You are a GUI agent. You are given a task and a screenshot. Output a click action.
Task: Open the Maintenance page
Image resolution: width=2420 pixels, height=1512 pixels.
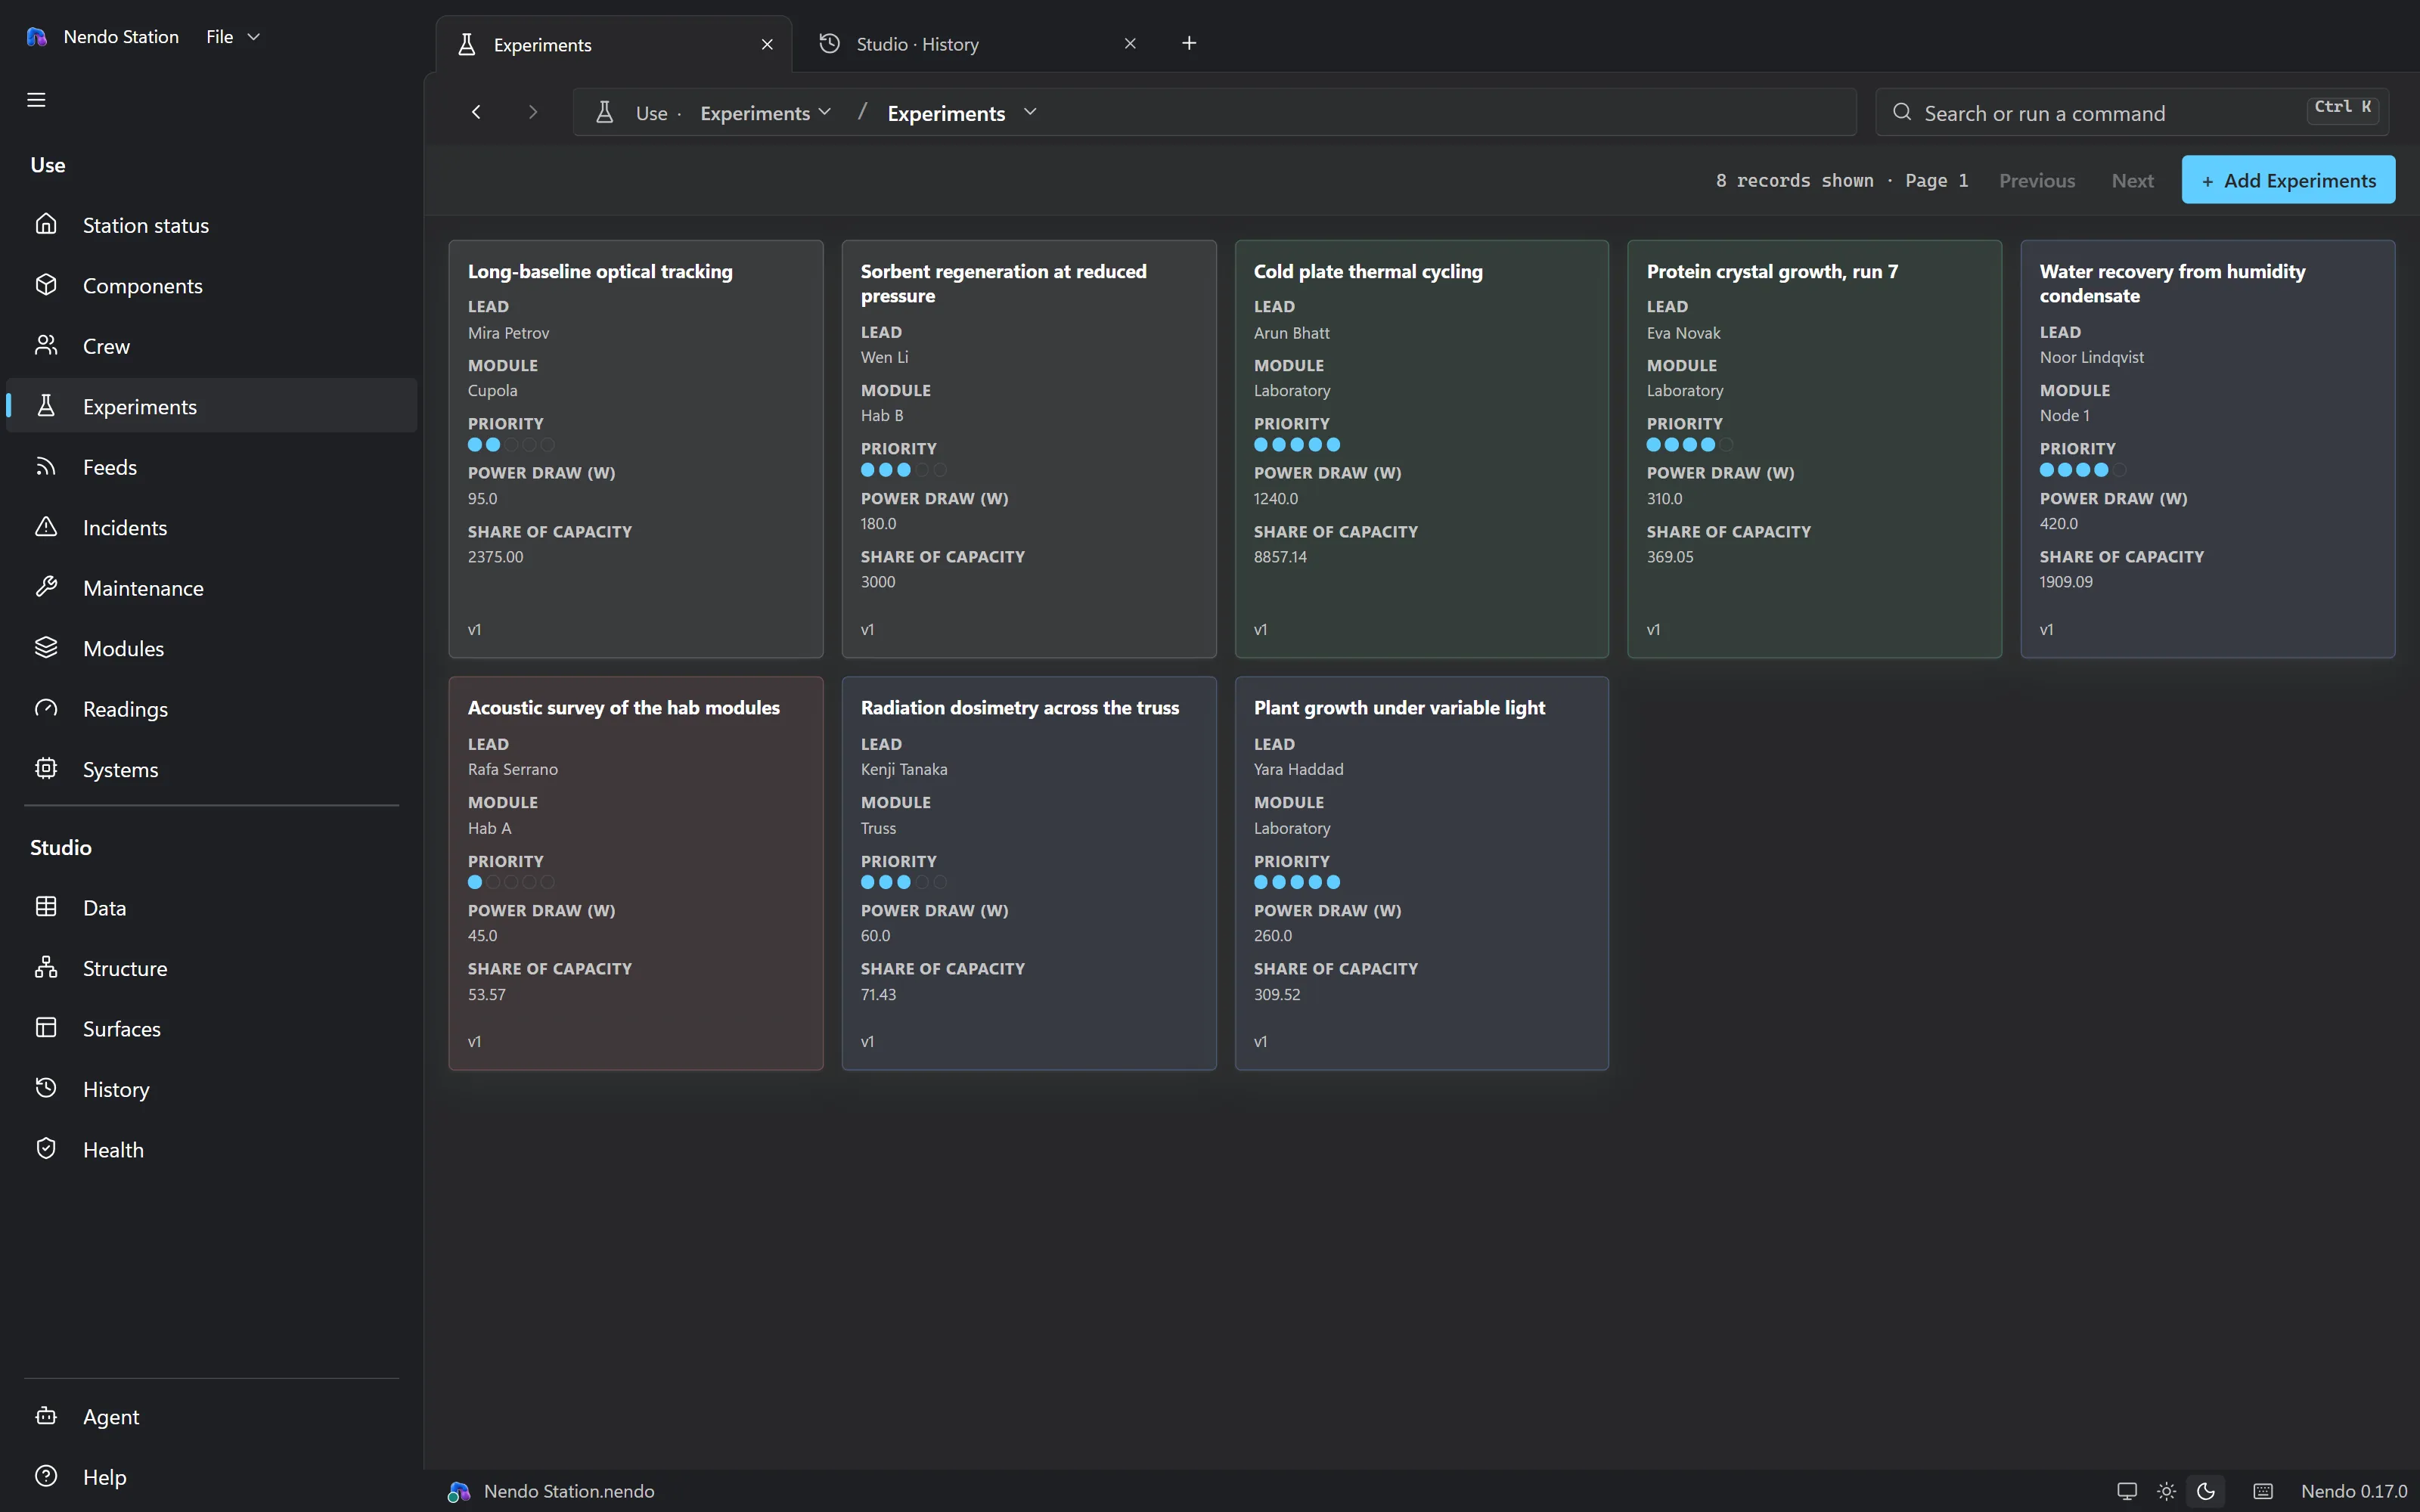click(x=211, y=588)
